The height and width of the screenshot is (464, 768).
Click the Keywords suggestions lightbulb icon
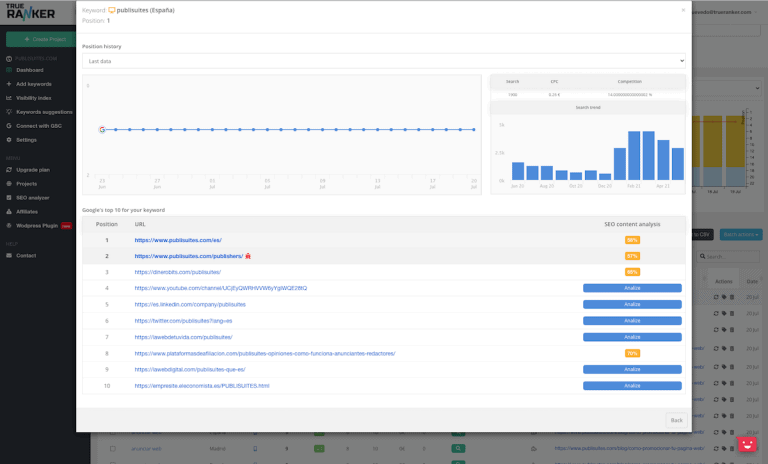click(9, 112)
